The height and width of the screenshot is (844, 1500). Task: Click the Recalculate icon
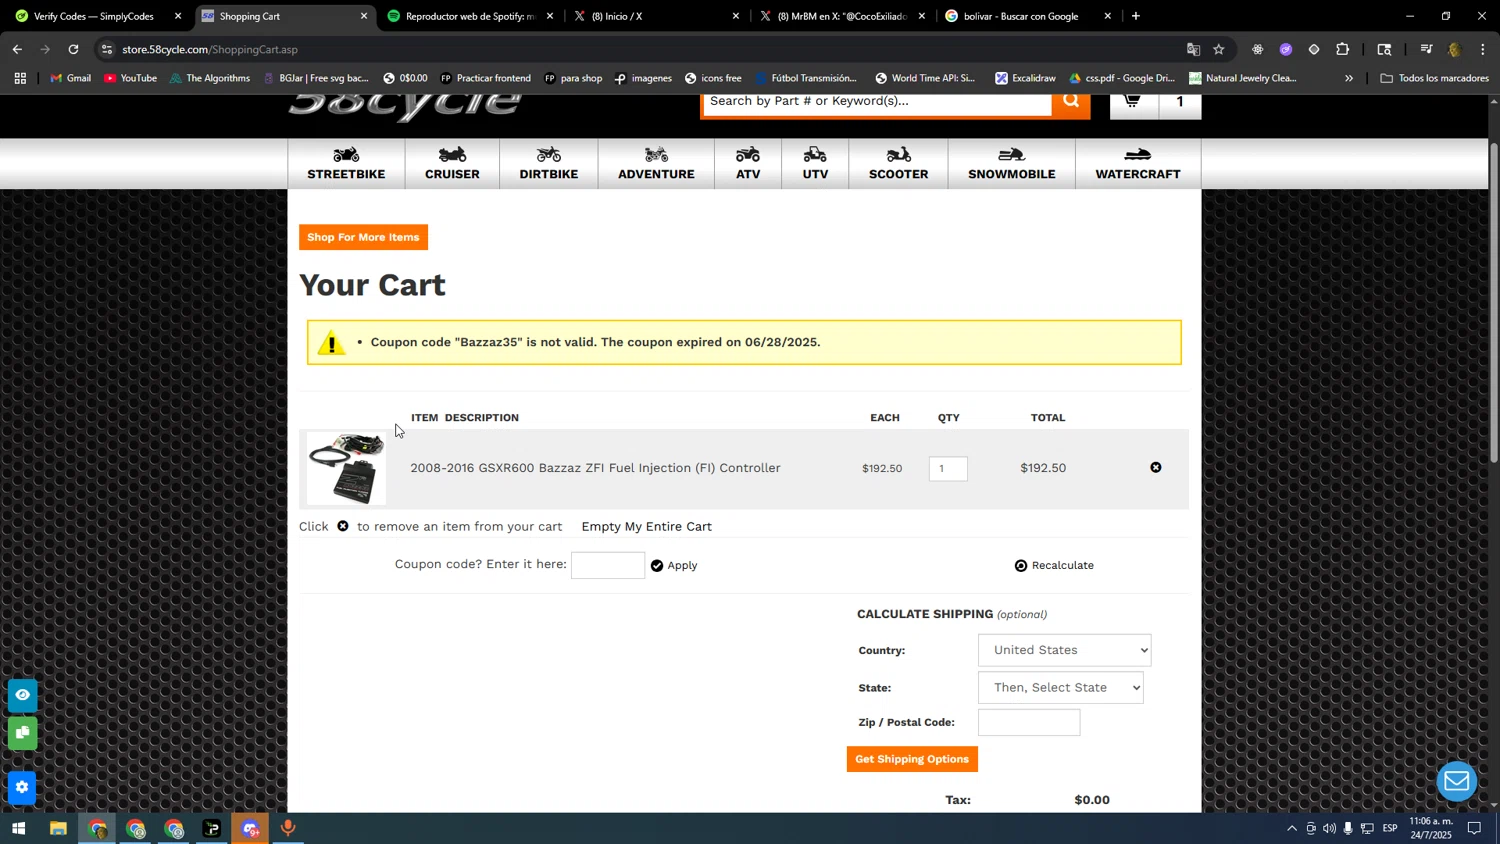1021,566
